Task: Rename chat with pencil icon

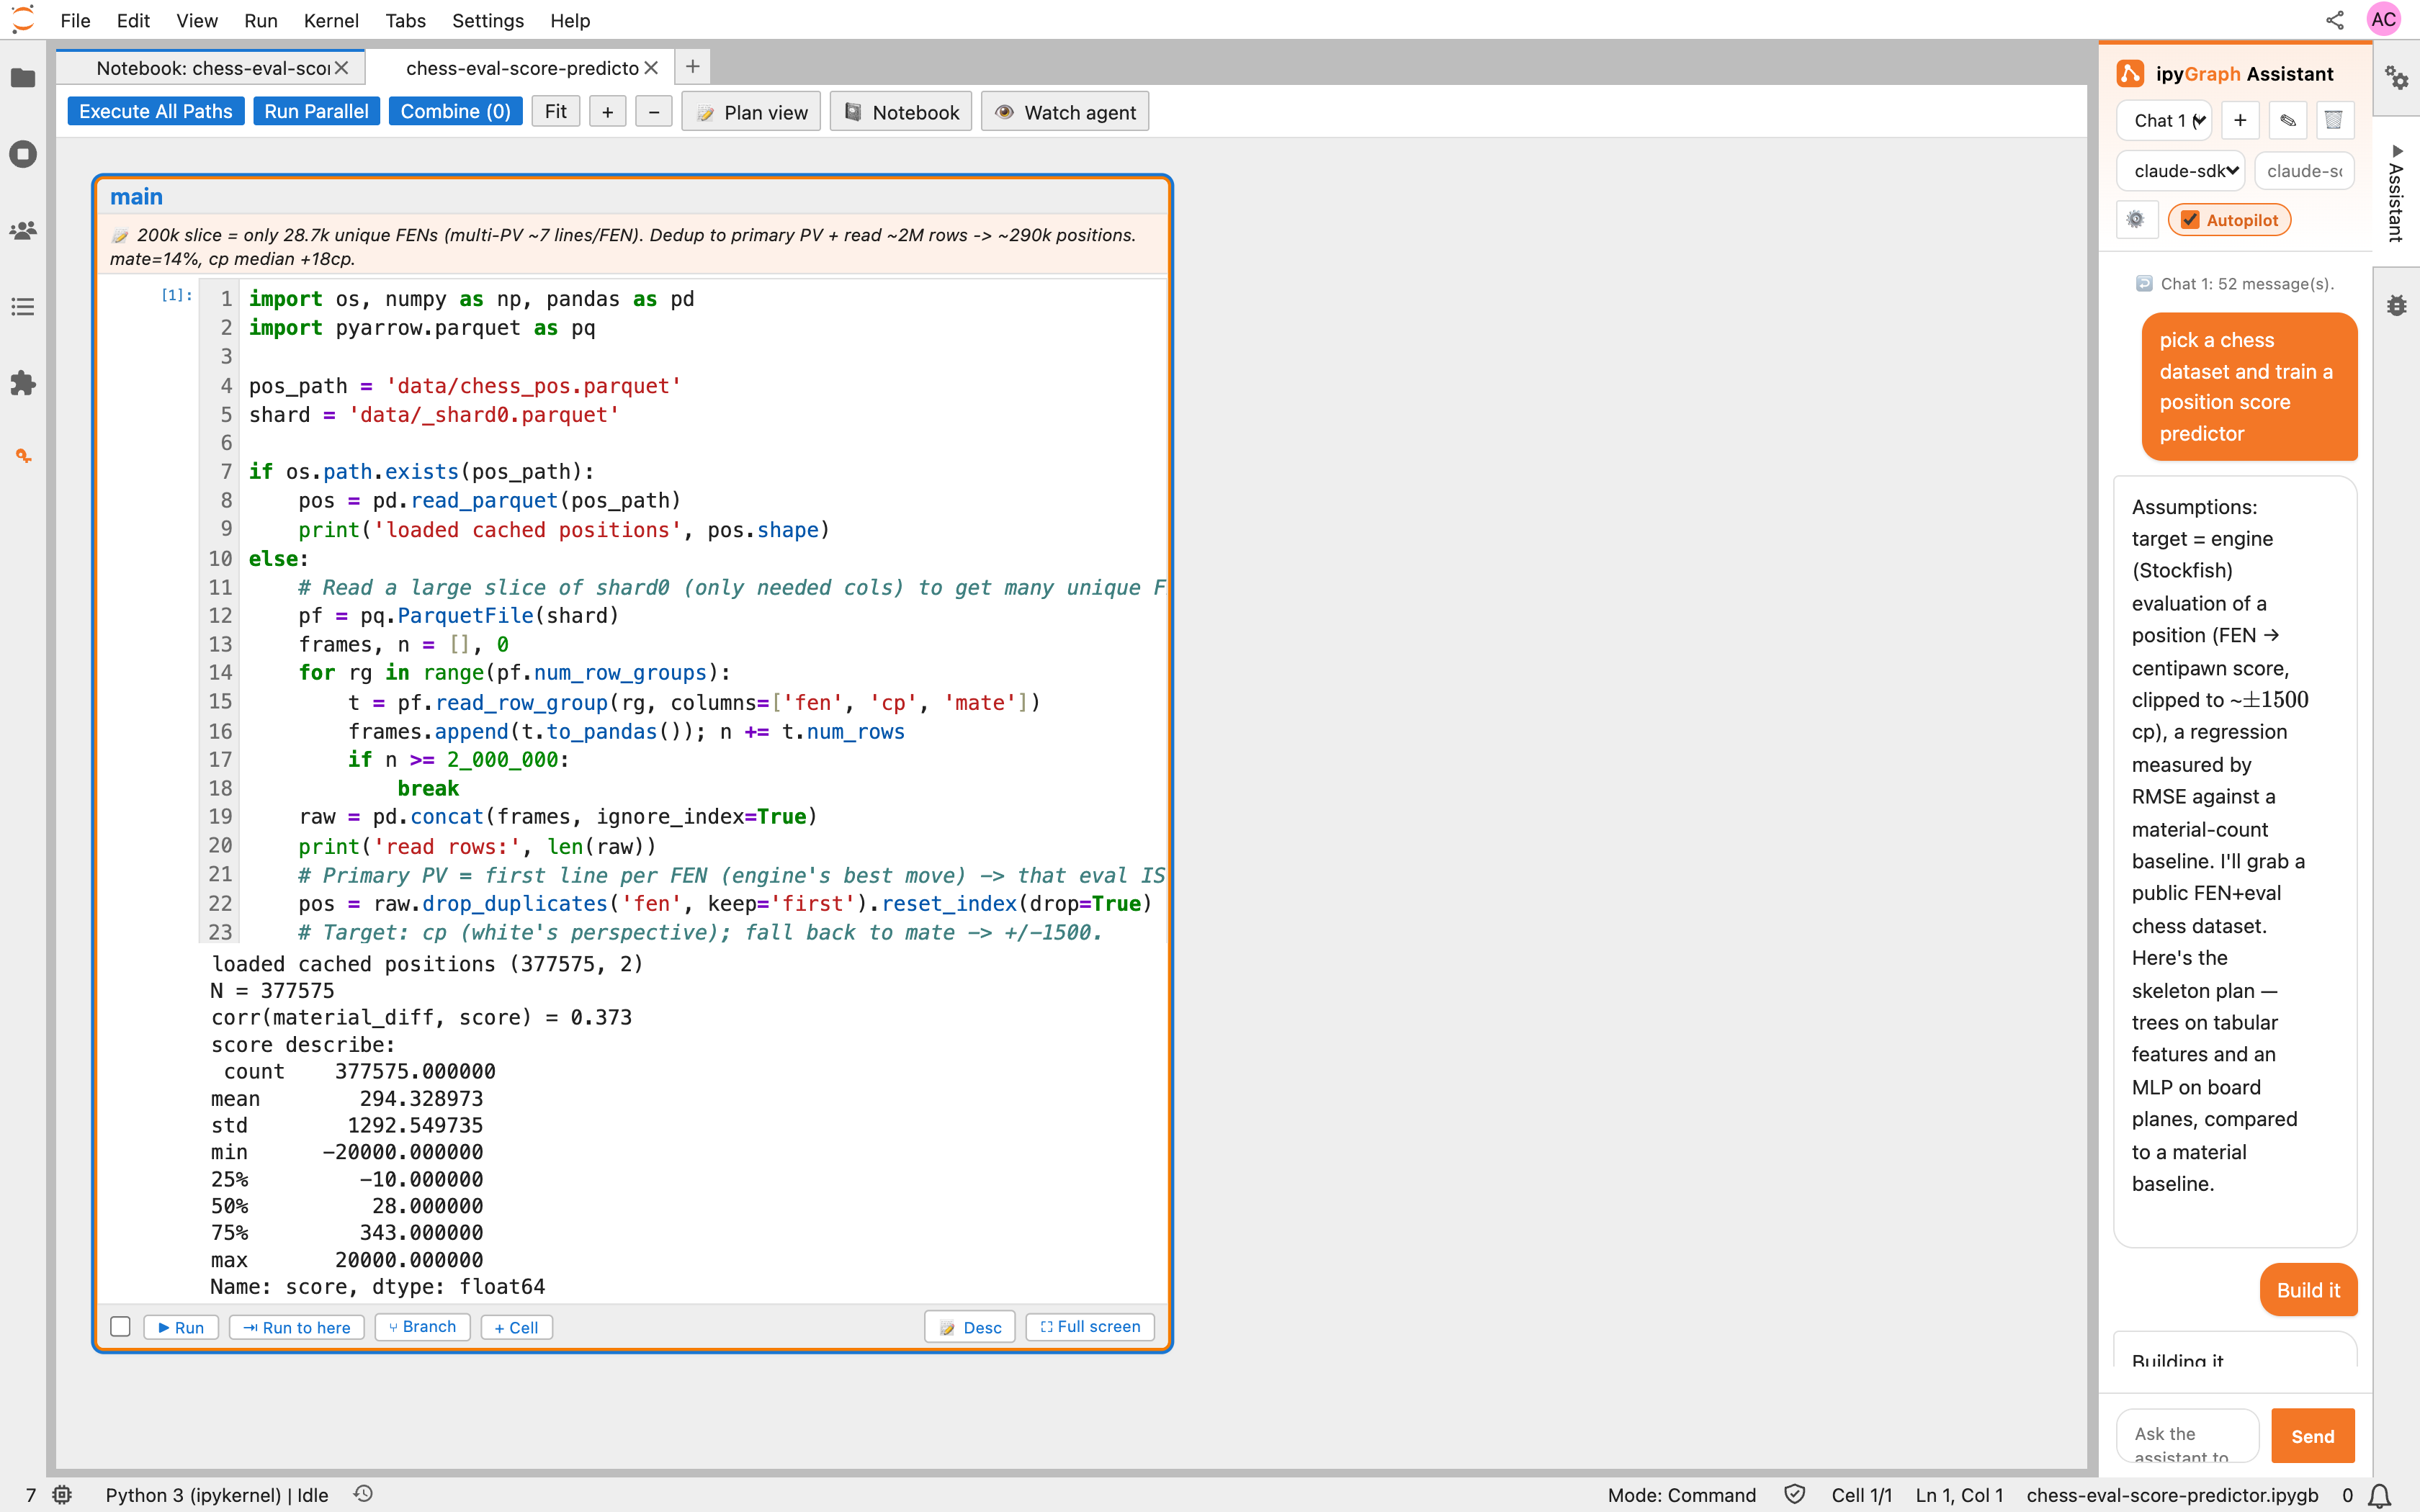Action: [x=2288, y=121]
